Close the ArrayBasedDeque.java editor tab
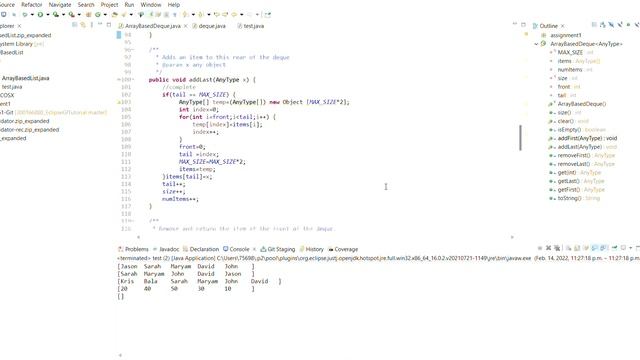640x360 pixels. click(185, 26)
